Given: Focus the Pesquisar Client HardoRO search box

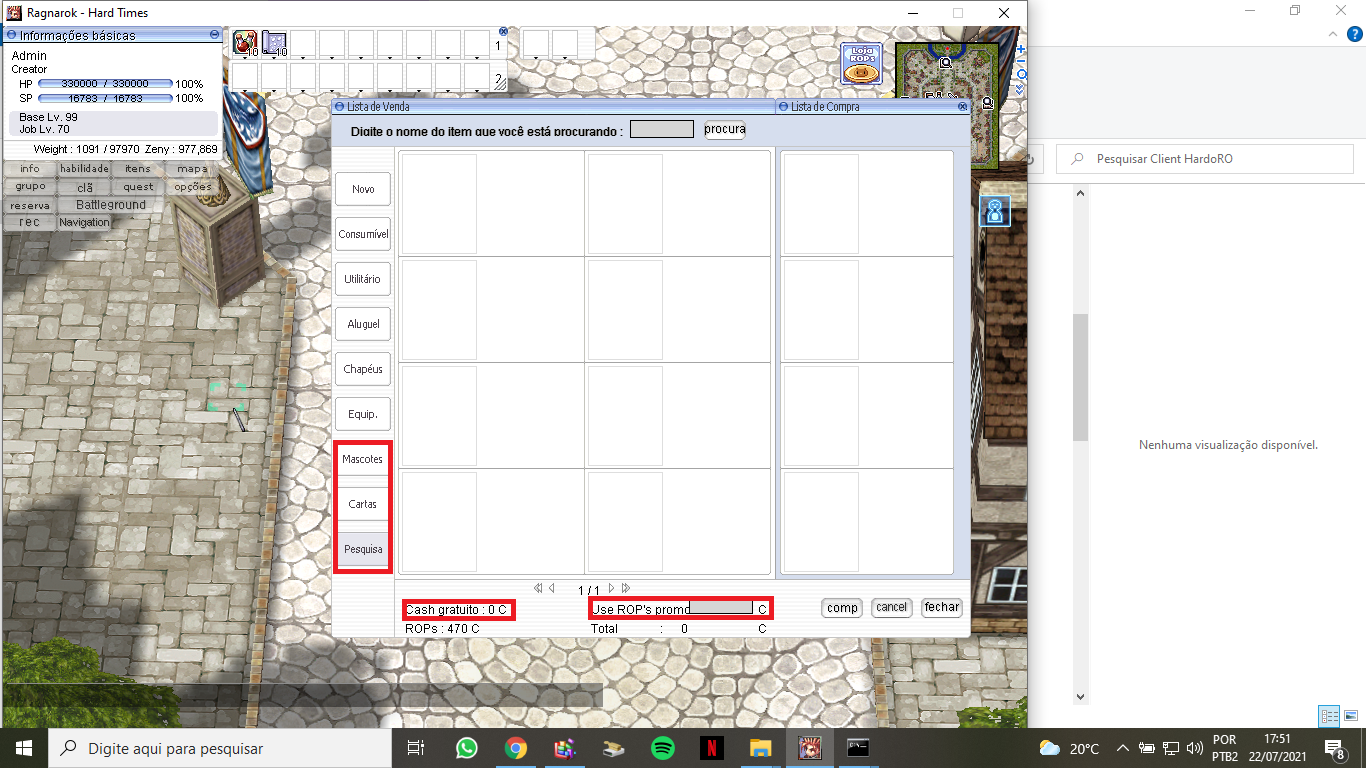Looking at the screenshot, I should coord(1207,159).
